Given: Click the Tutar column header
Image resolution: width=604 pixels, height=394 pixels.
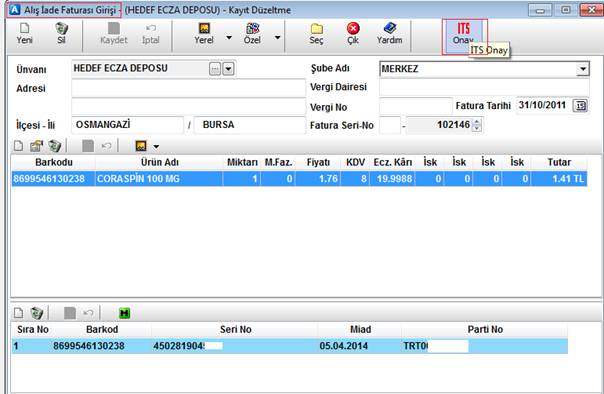Looking at the screenshot, I should tap(559, 162).
